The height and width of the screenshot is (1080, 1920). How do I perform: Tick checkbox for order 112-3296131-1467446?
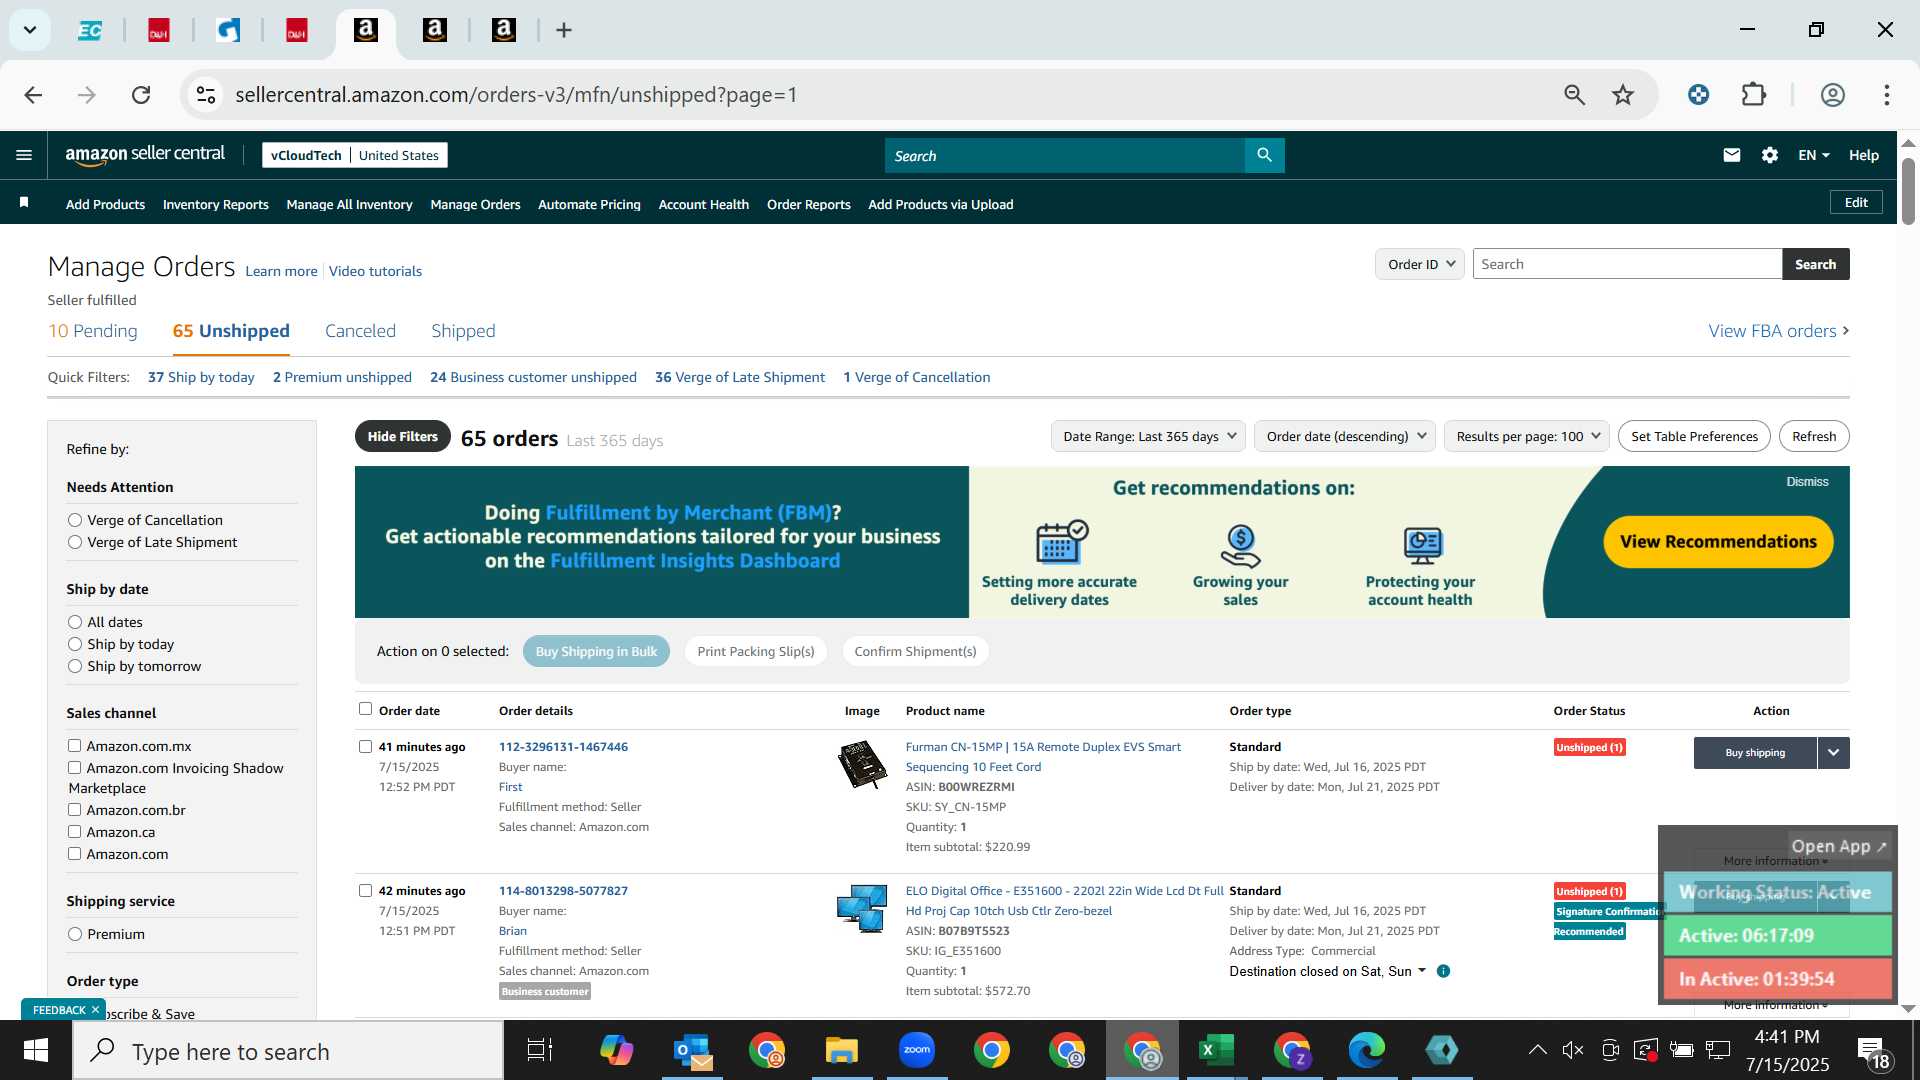point(365,747)
